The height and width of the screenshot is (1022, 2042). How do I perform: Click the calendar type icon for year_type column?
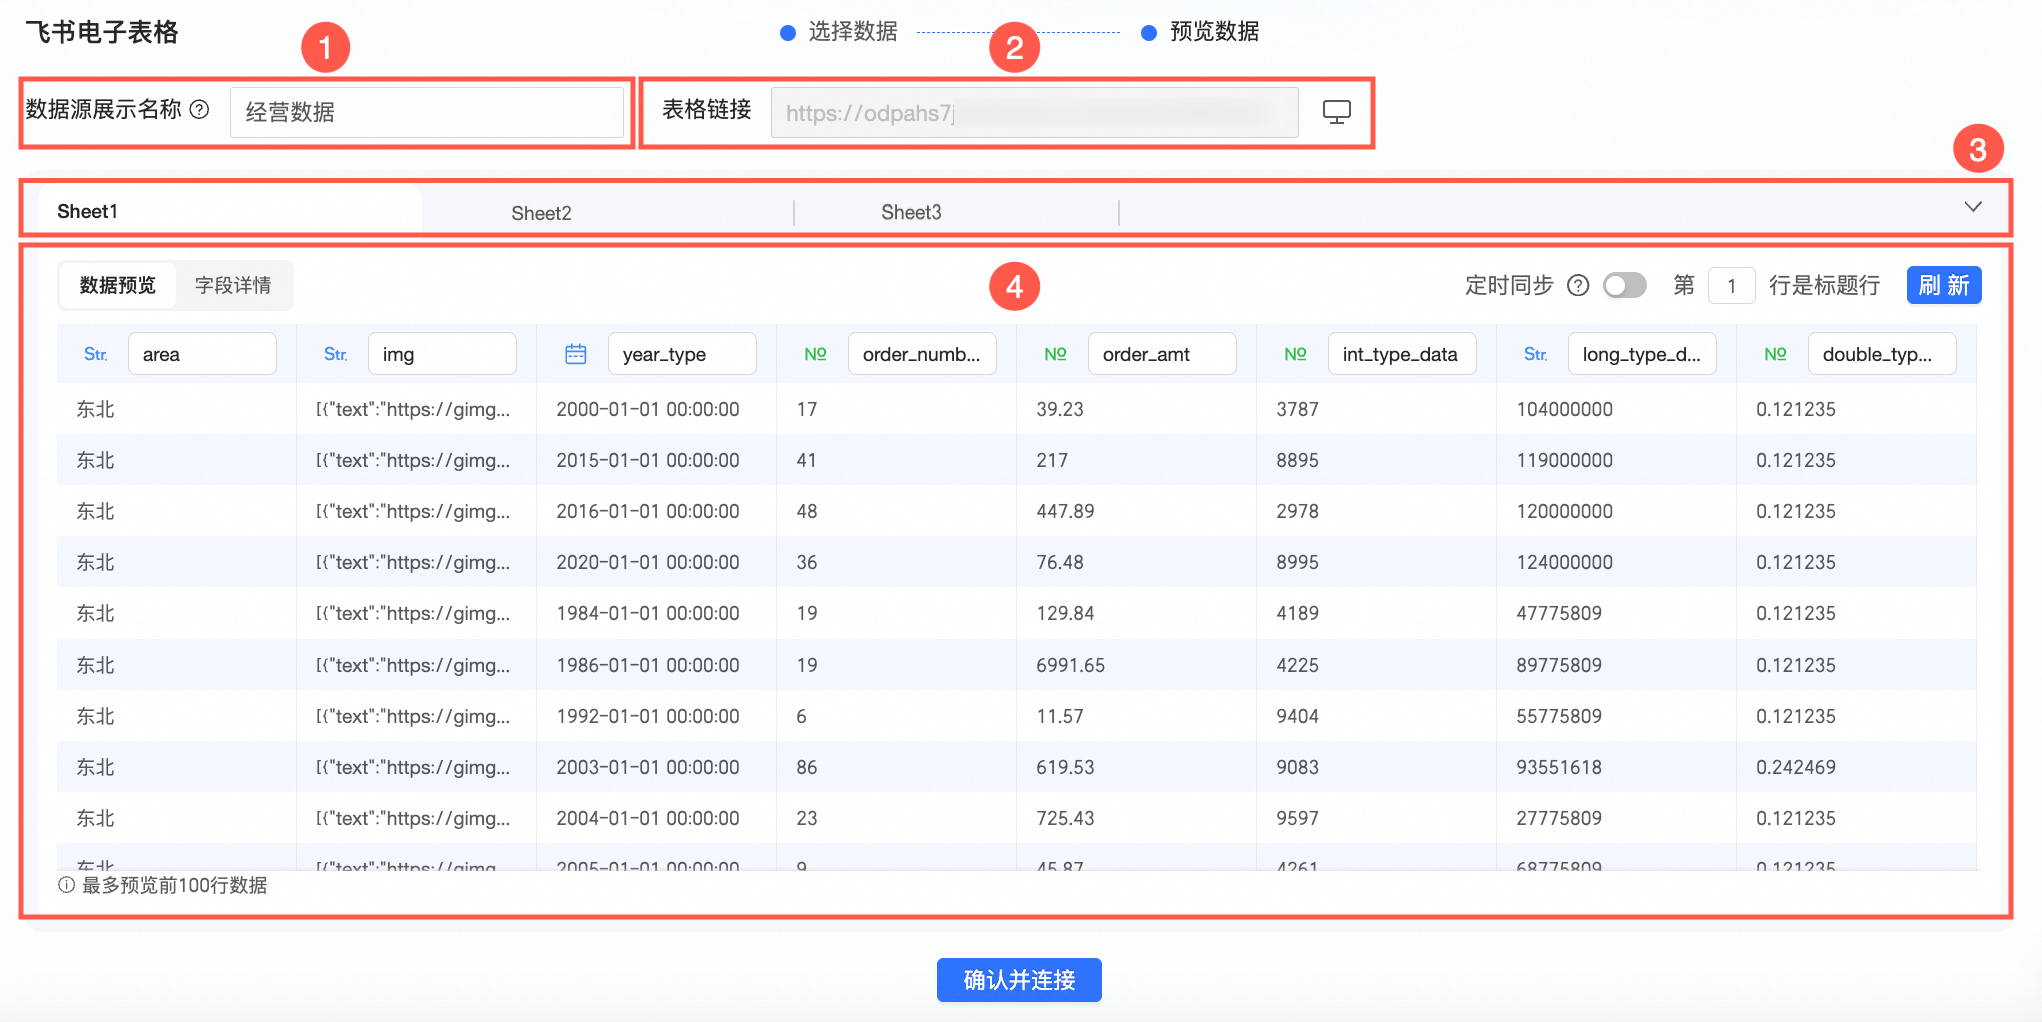pos(576,354)
